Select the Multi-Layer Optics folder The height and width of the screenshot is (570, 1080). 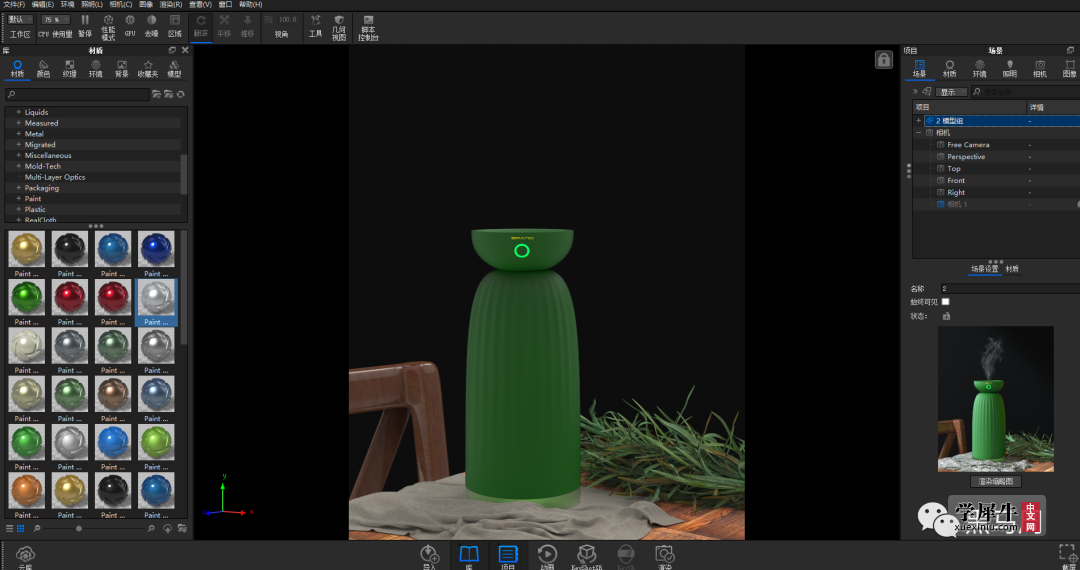point(55,177)
